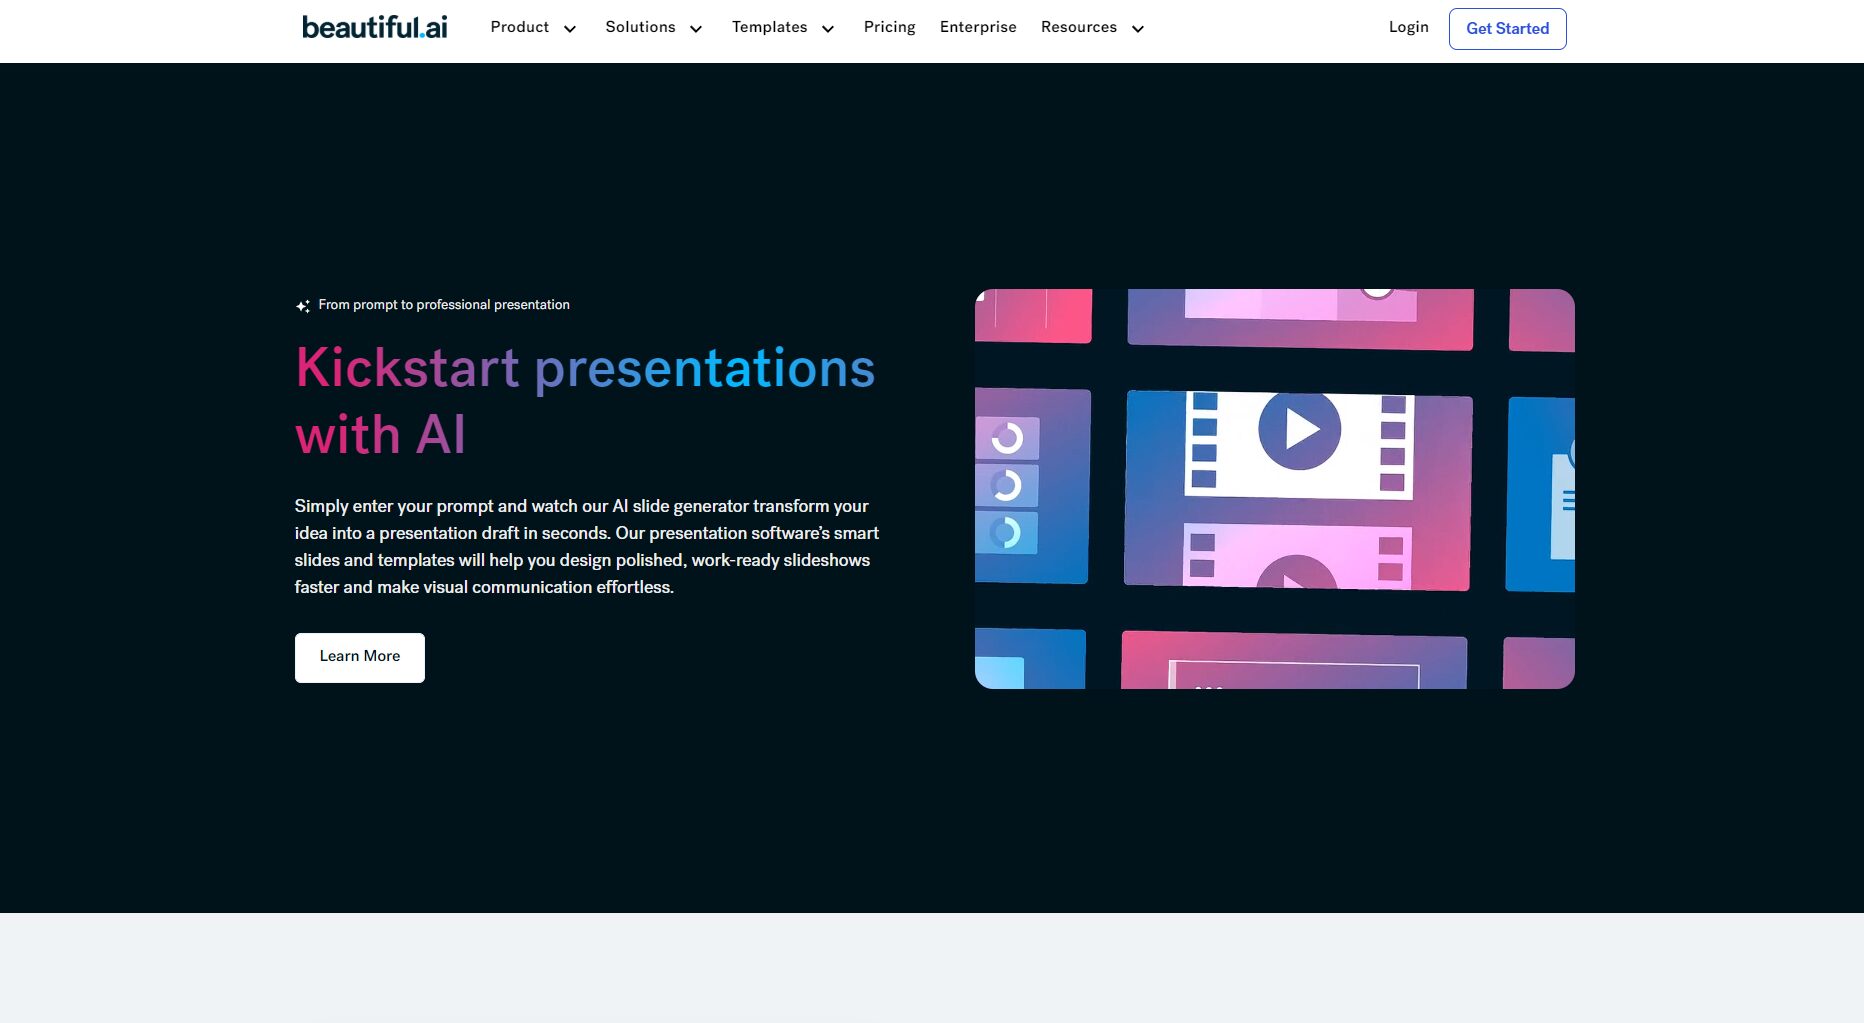Click the sparkle icon beside the tagline

pos(302,306)
